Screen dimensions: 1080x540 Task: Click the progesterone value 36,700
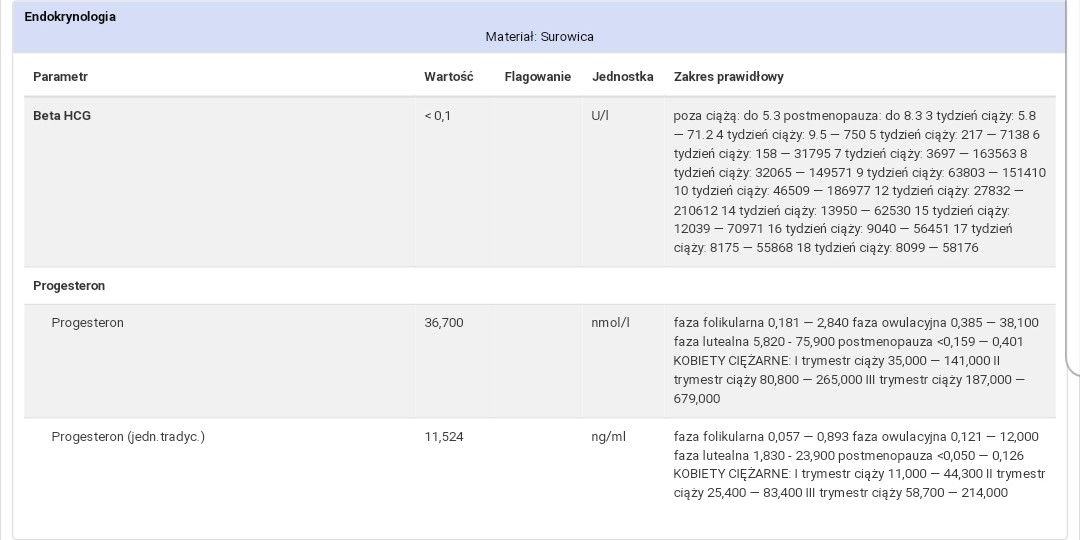tap(443, 323)
